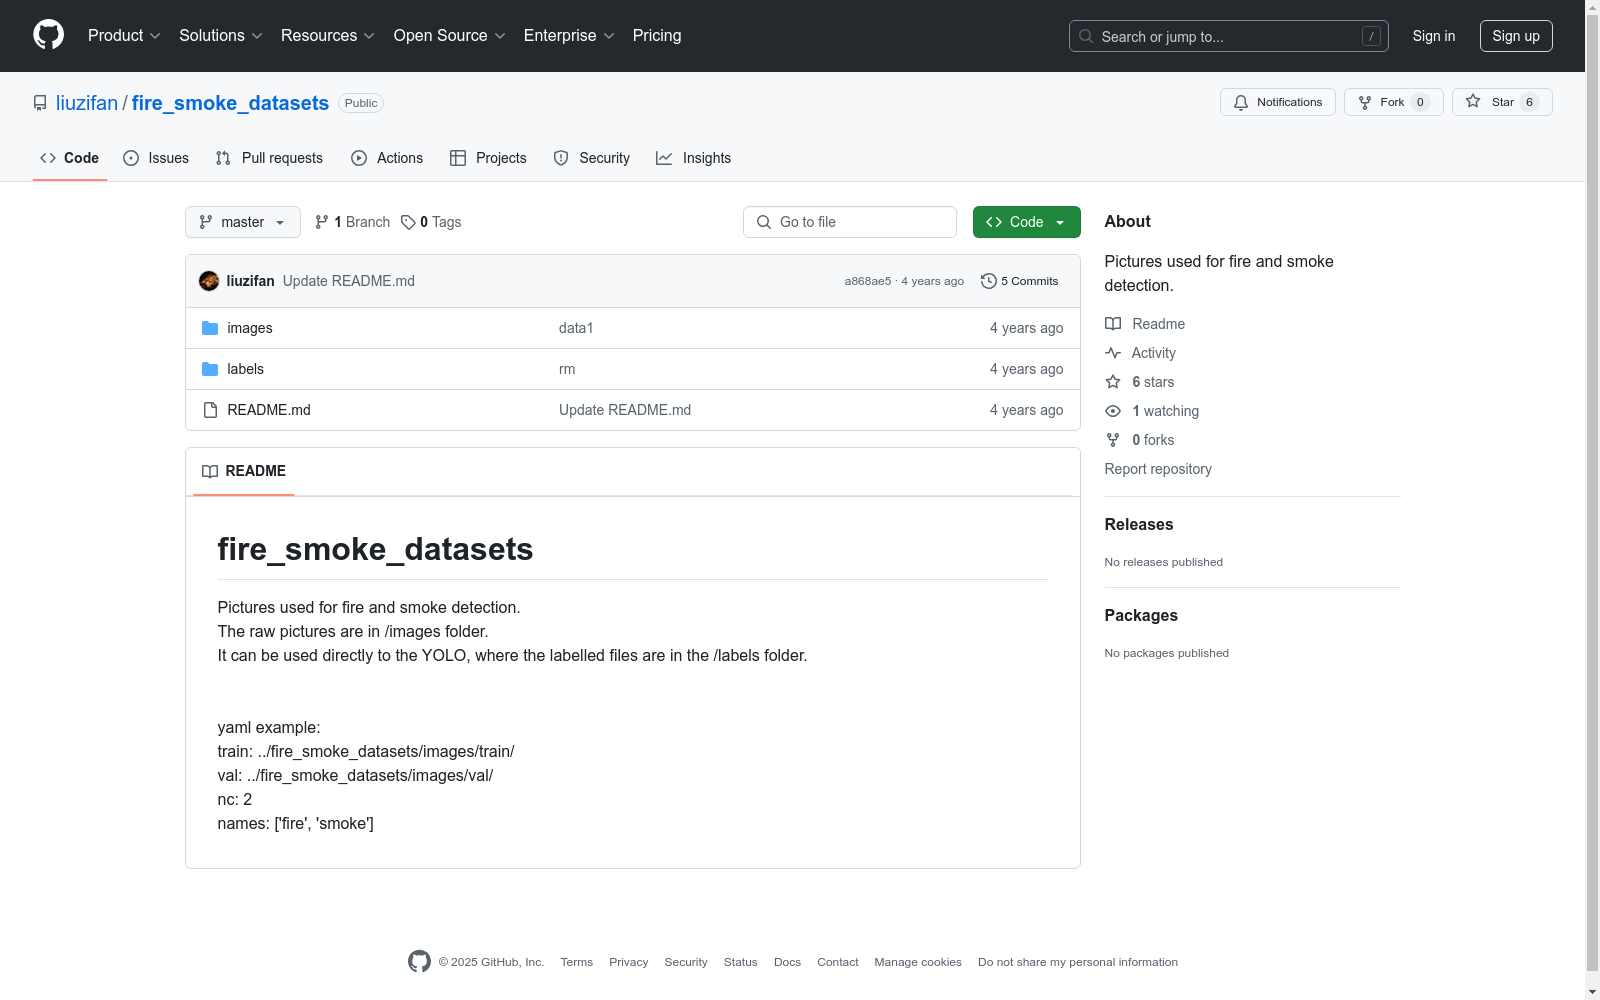Screen dimensions: 1600x1000
Task: Open the Readme link in About
Action: (x=1145, y=324)
